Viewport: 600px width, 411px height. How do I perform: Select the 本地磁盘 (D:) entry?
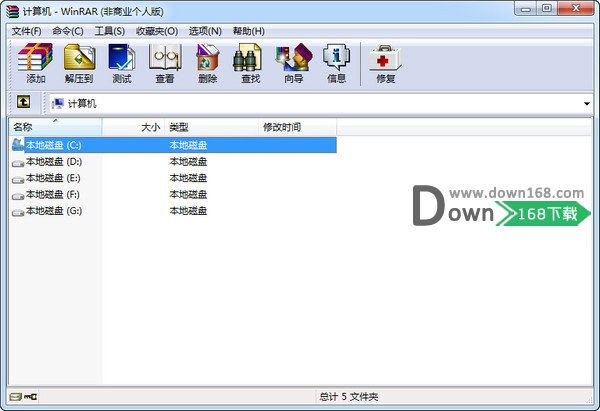tap(54, 161)
